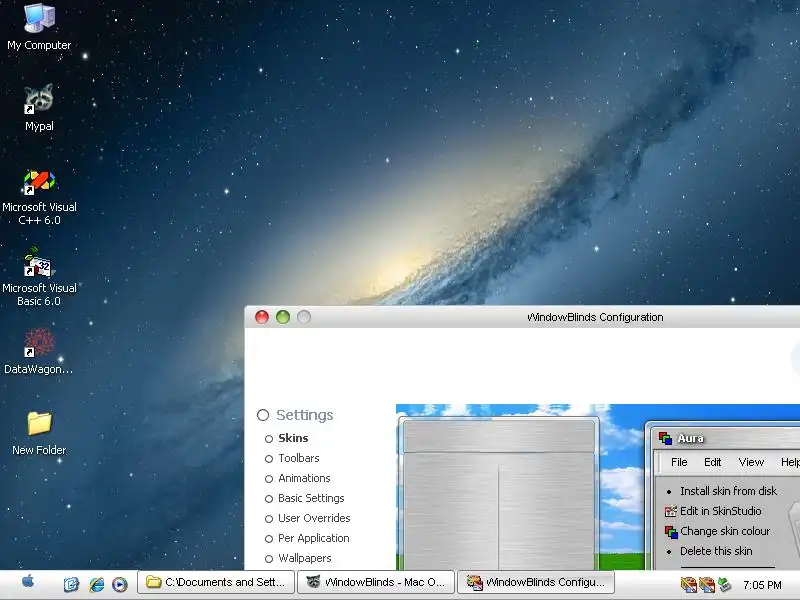Launch Windows Media Player from quick launch

[120, 584]
